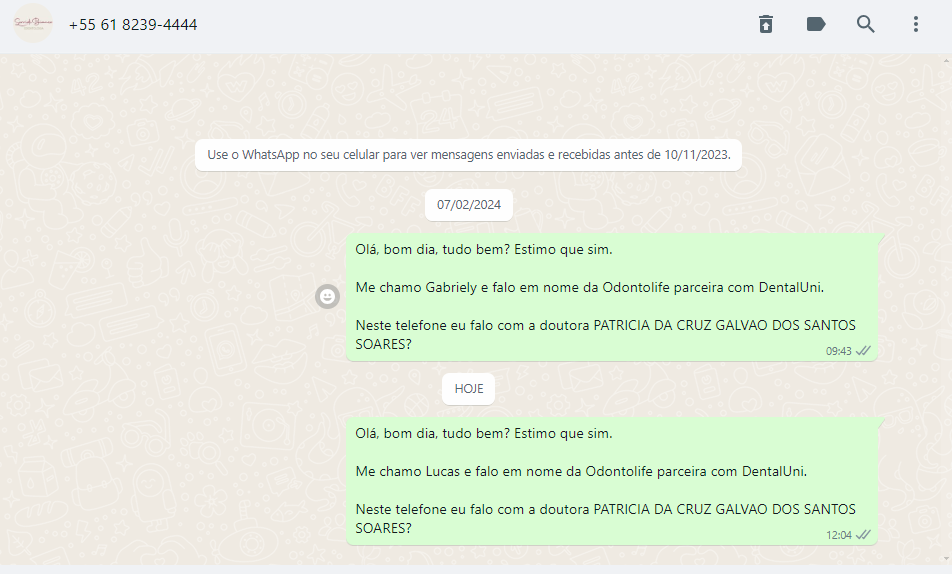Open the contact's profile picture
This screenshot has height=574, width=952.
33,24
